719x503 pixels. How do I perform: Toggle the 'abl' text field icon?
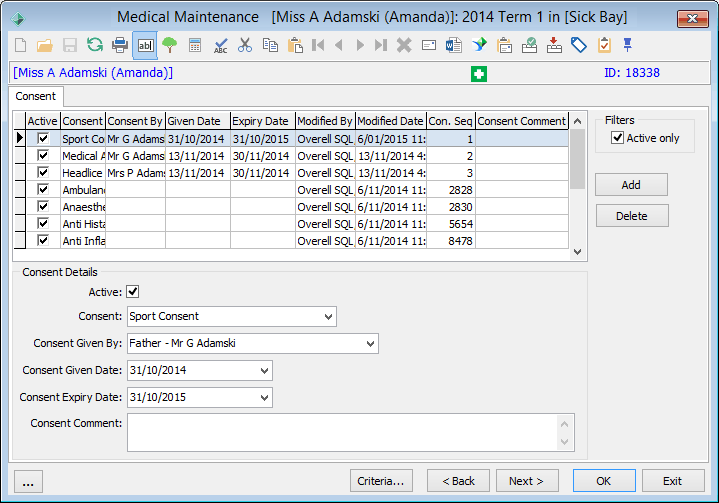[x=145, y=45]
